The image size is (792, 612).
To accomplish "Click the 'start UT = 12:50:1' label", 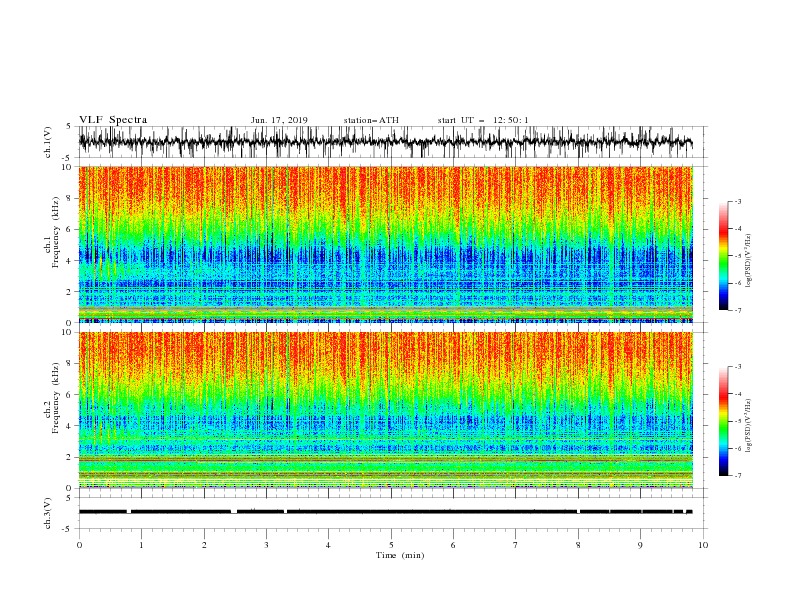I will [483, 120].
